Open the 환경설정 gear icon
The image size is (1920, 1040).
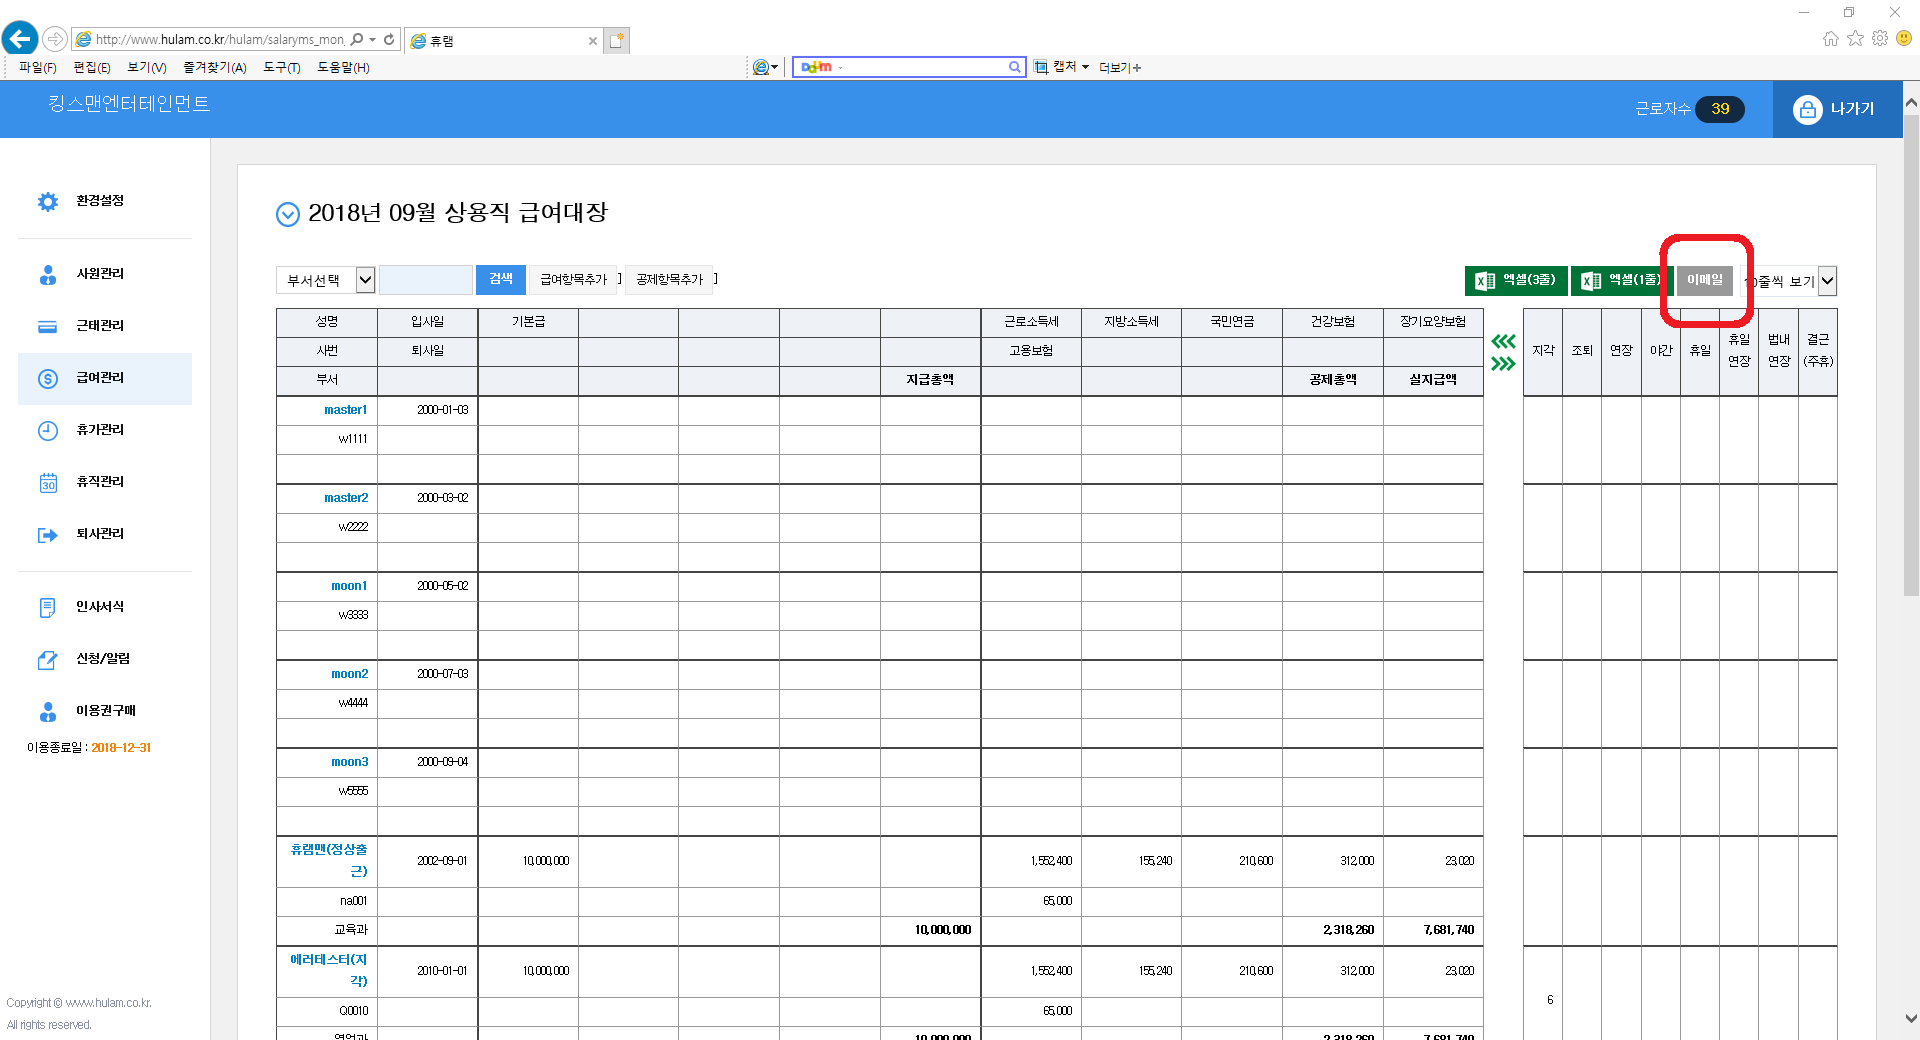[48, 201]
